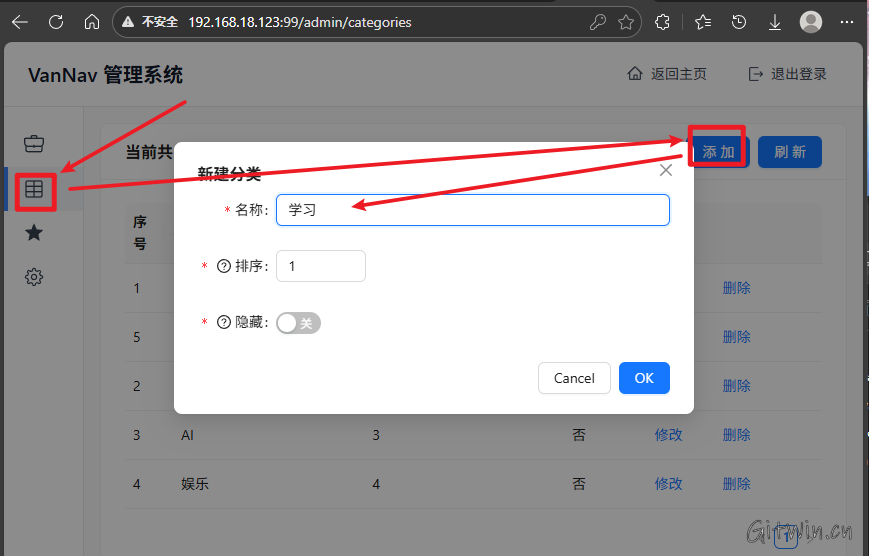Open the star favorites sidebar icon
869x556 pixels.
coord(34,233)
